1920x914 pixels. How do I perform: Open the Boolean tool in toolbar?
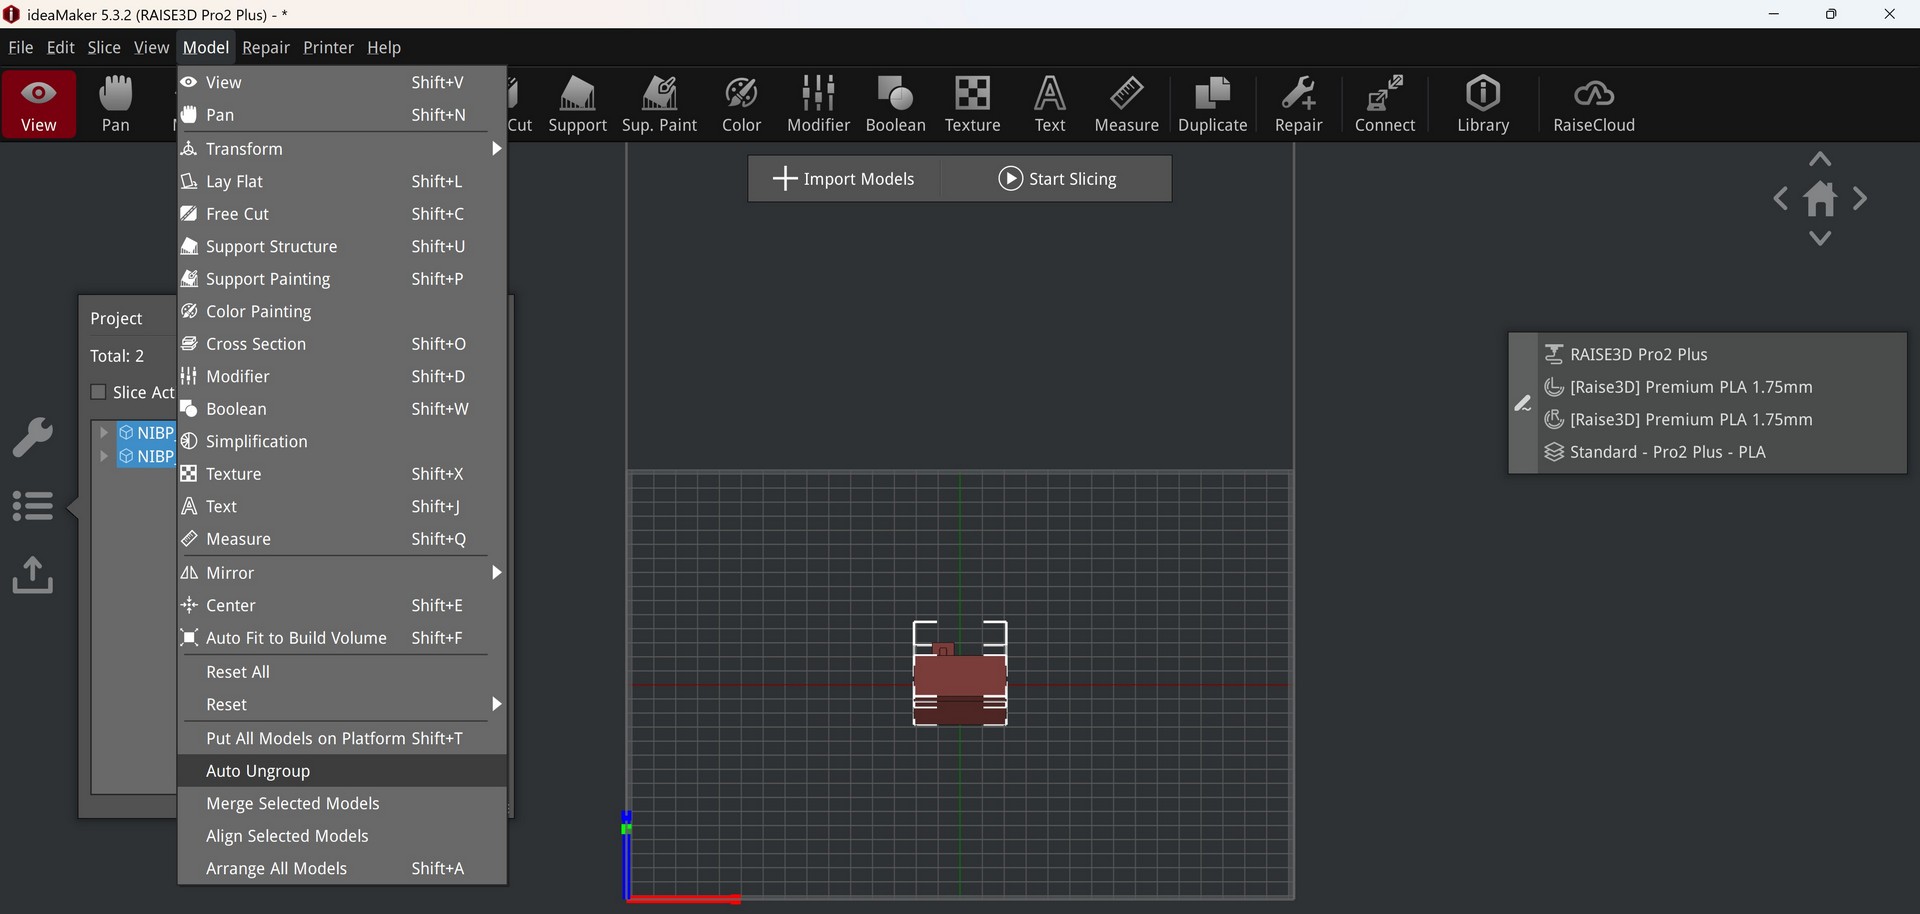point(896,104)
